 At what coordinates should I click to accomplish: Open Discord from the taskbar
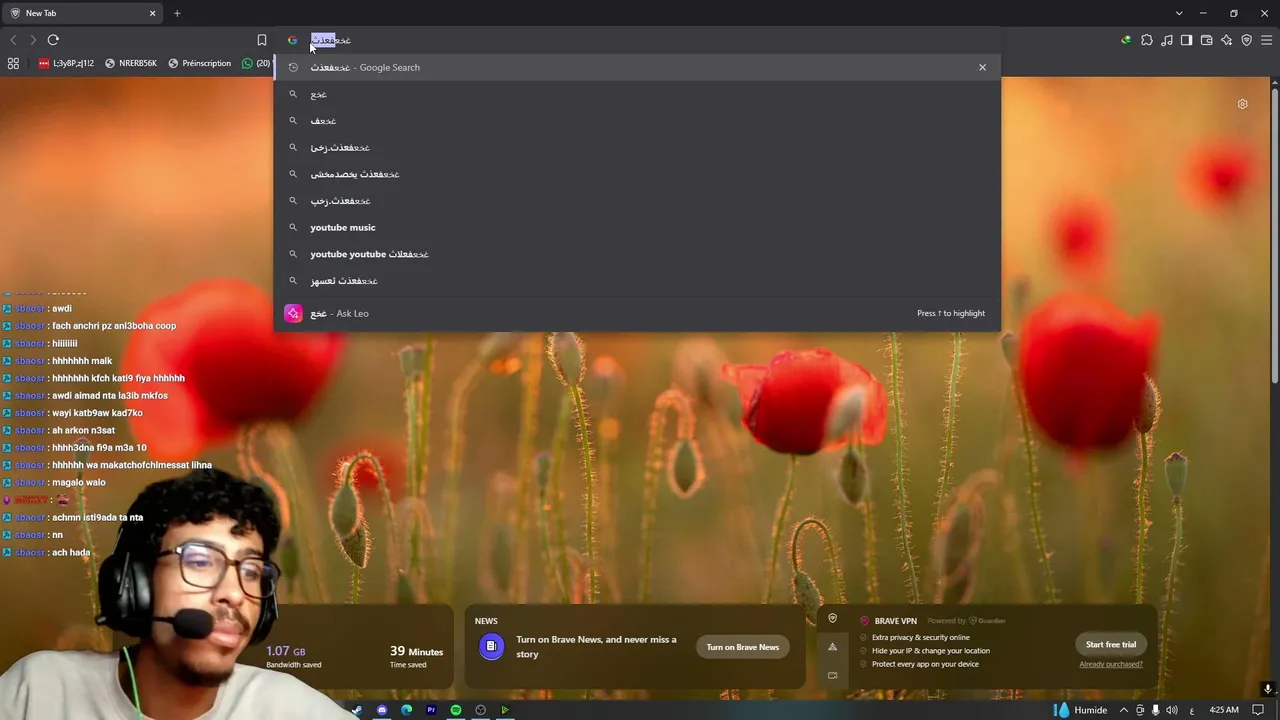[x=382, y=710]
